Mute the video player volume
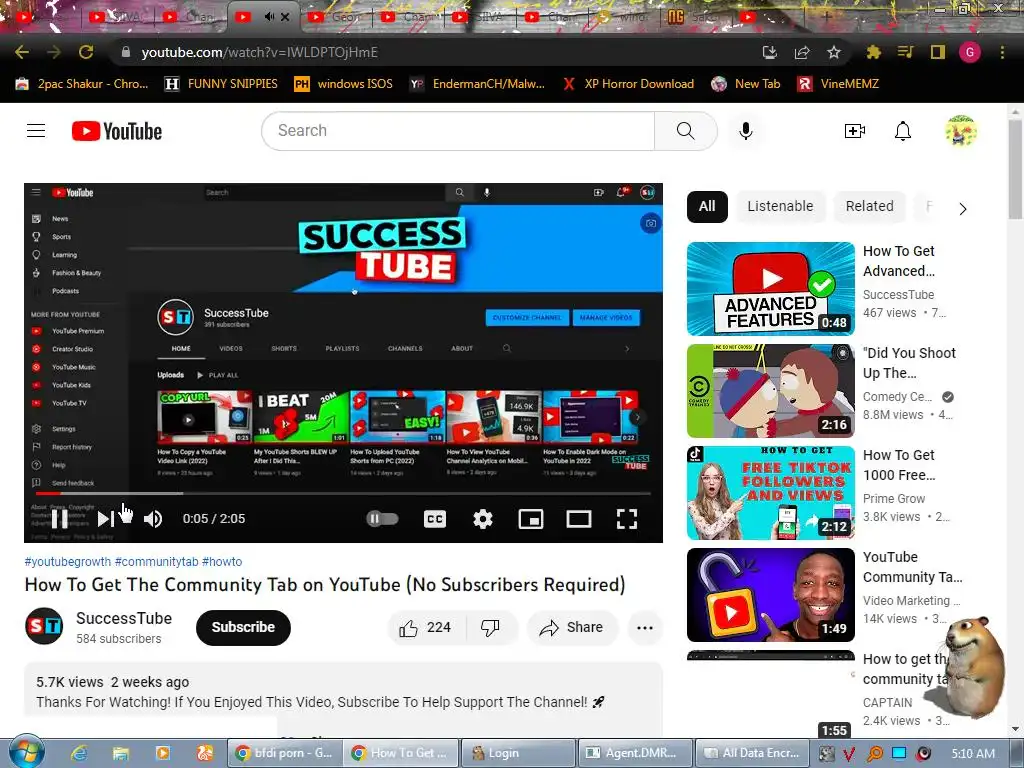Image resolution: width=1024 pixels, height=768 pixels. click(153, 519)
